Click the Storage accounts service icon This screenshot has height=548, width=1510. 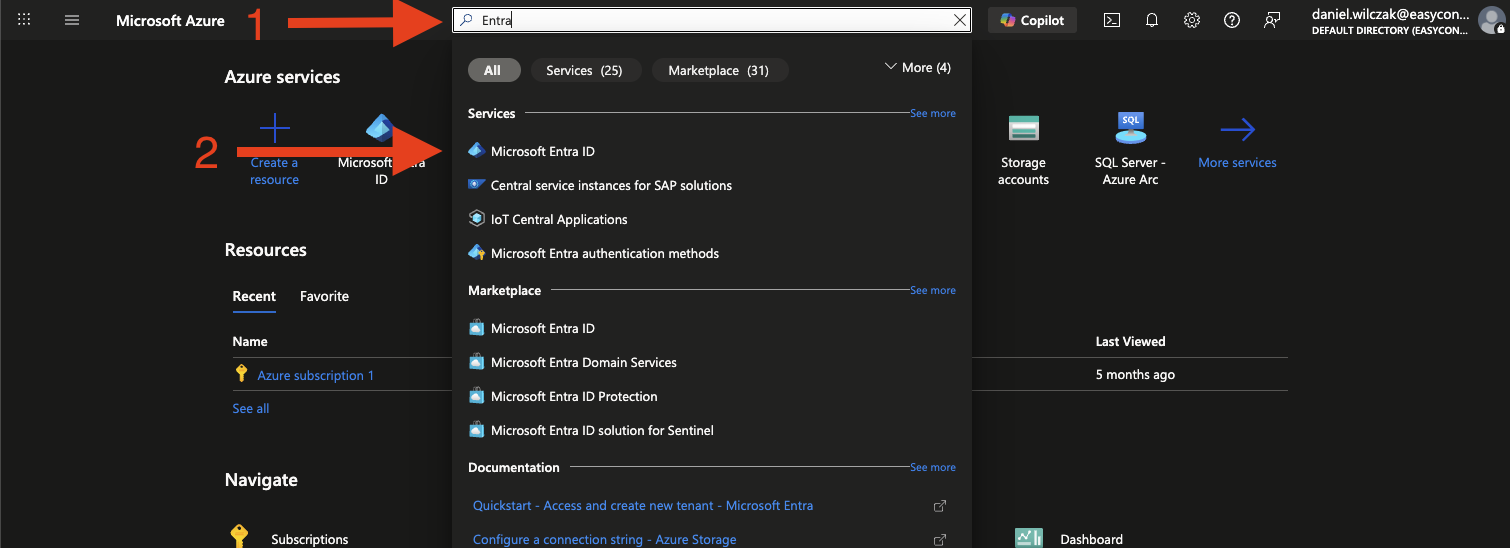pyautogui.click(x=1023, y=129)
